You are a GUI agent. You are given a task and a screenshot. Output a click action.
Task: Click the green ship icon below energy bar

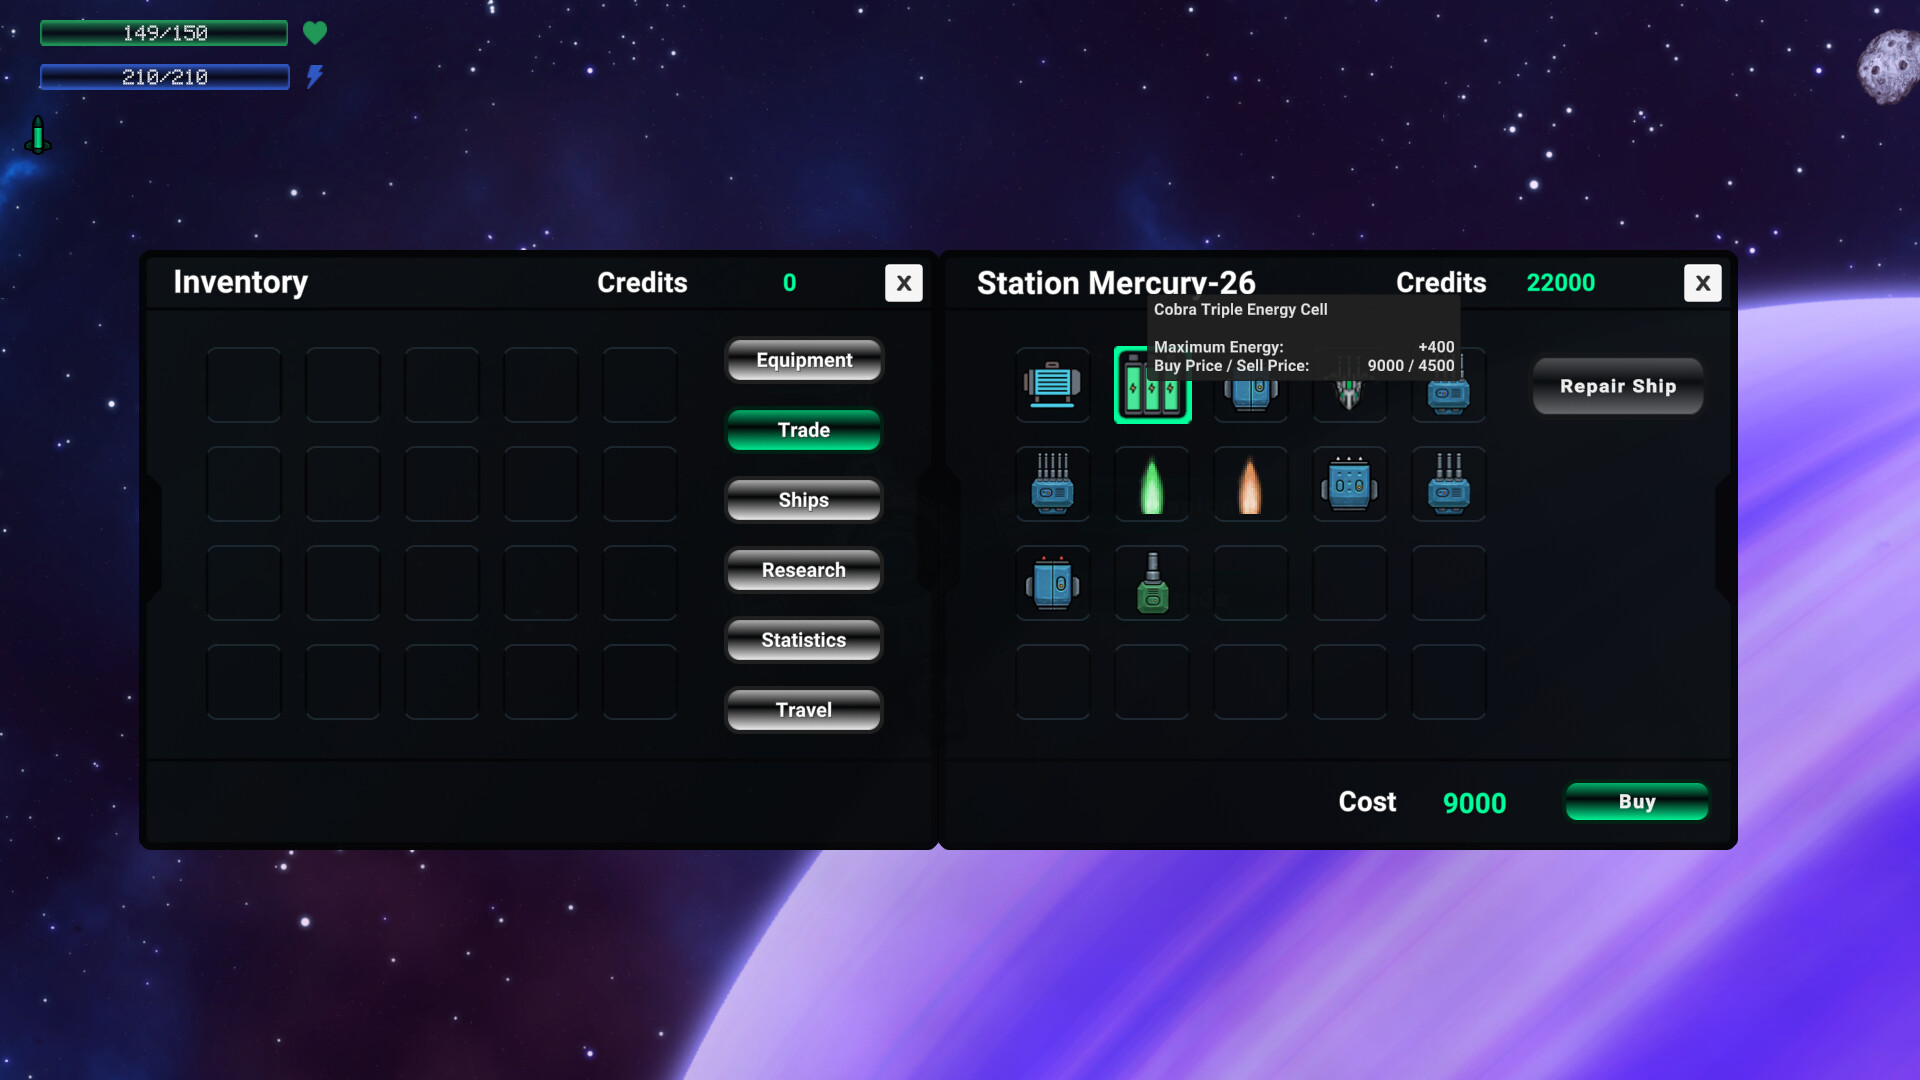(x=38, y=136)
